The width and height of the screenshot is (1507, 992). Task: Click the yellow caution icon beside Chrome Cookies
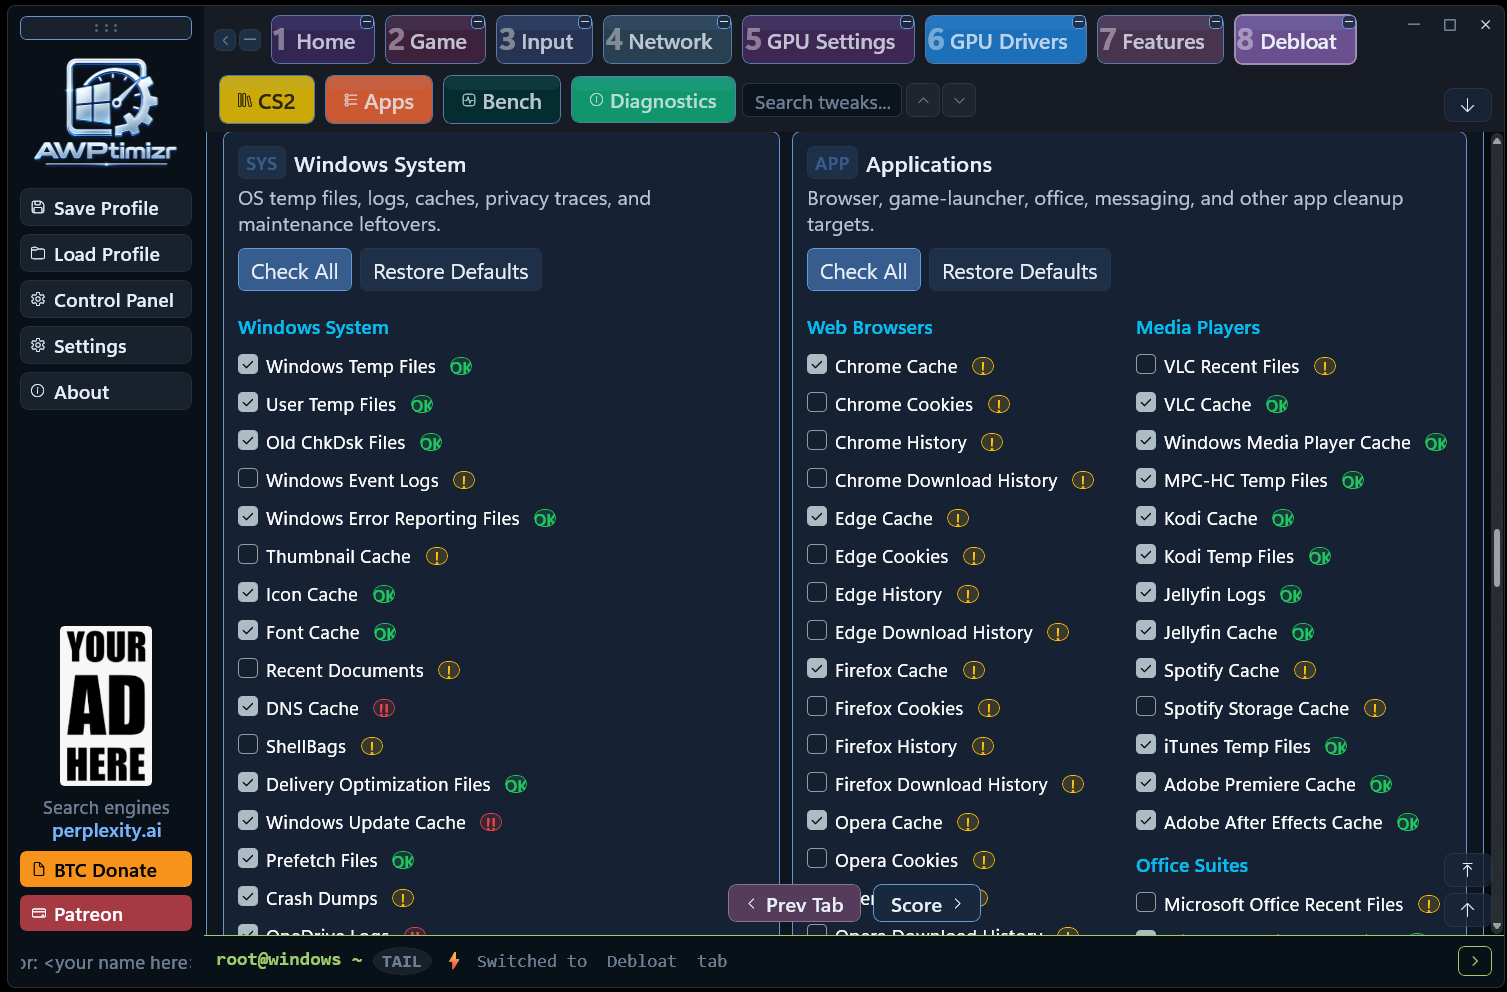pos(999,405)
